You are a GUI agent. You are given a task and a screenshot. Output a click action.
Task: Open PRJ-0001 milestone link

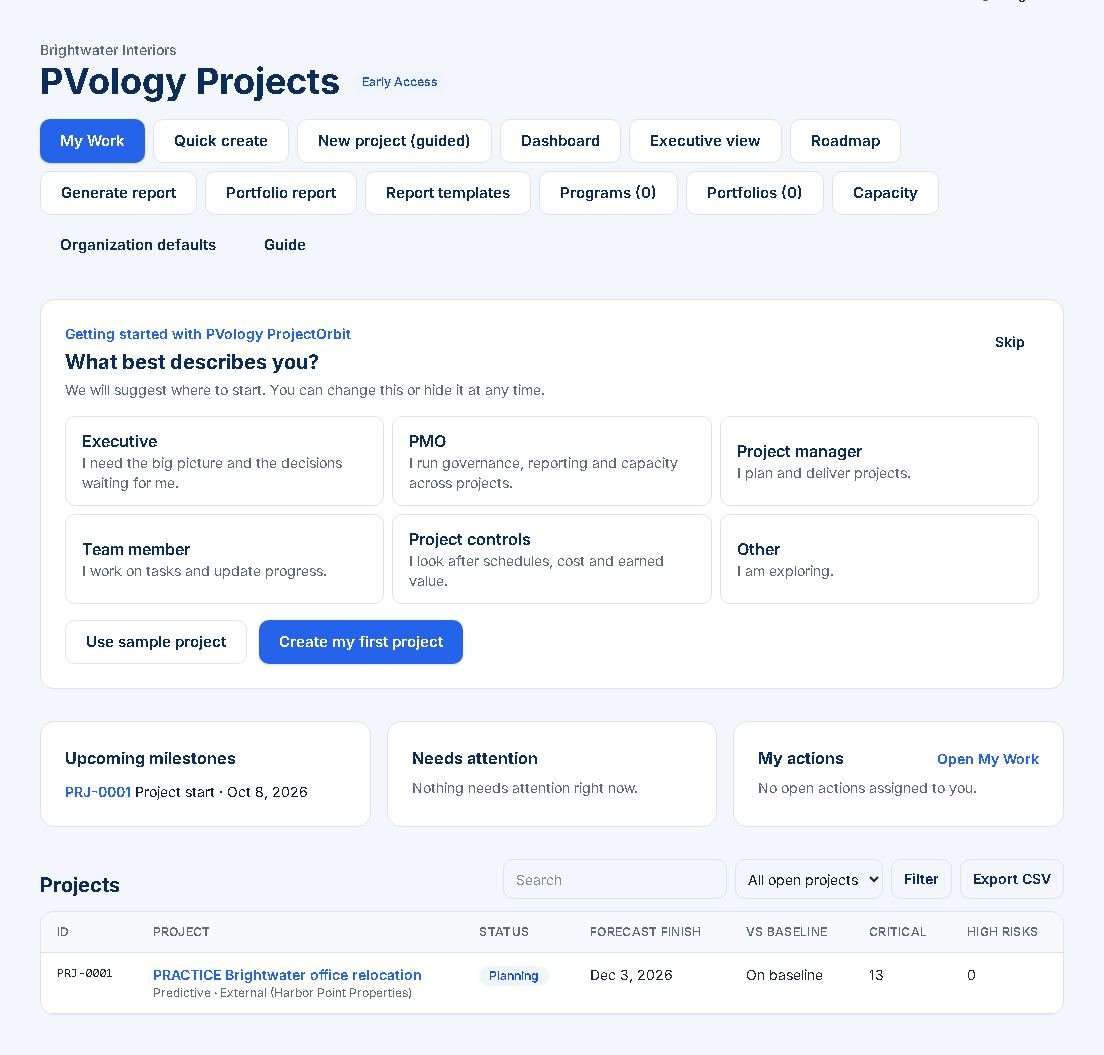click(x=98, y=792)
